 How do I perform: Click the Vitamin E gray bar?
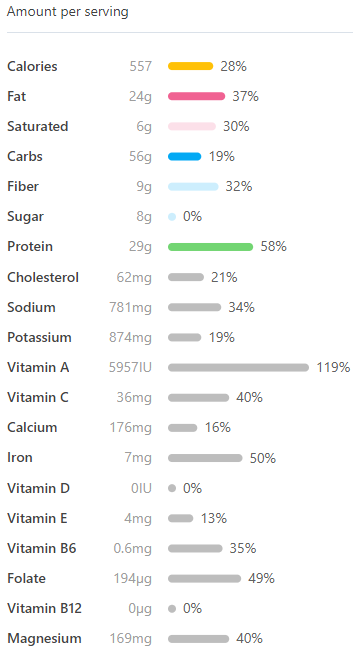[x=180, y=518]
